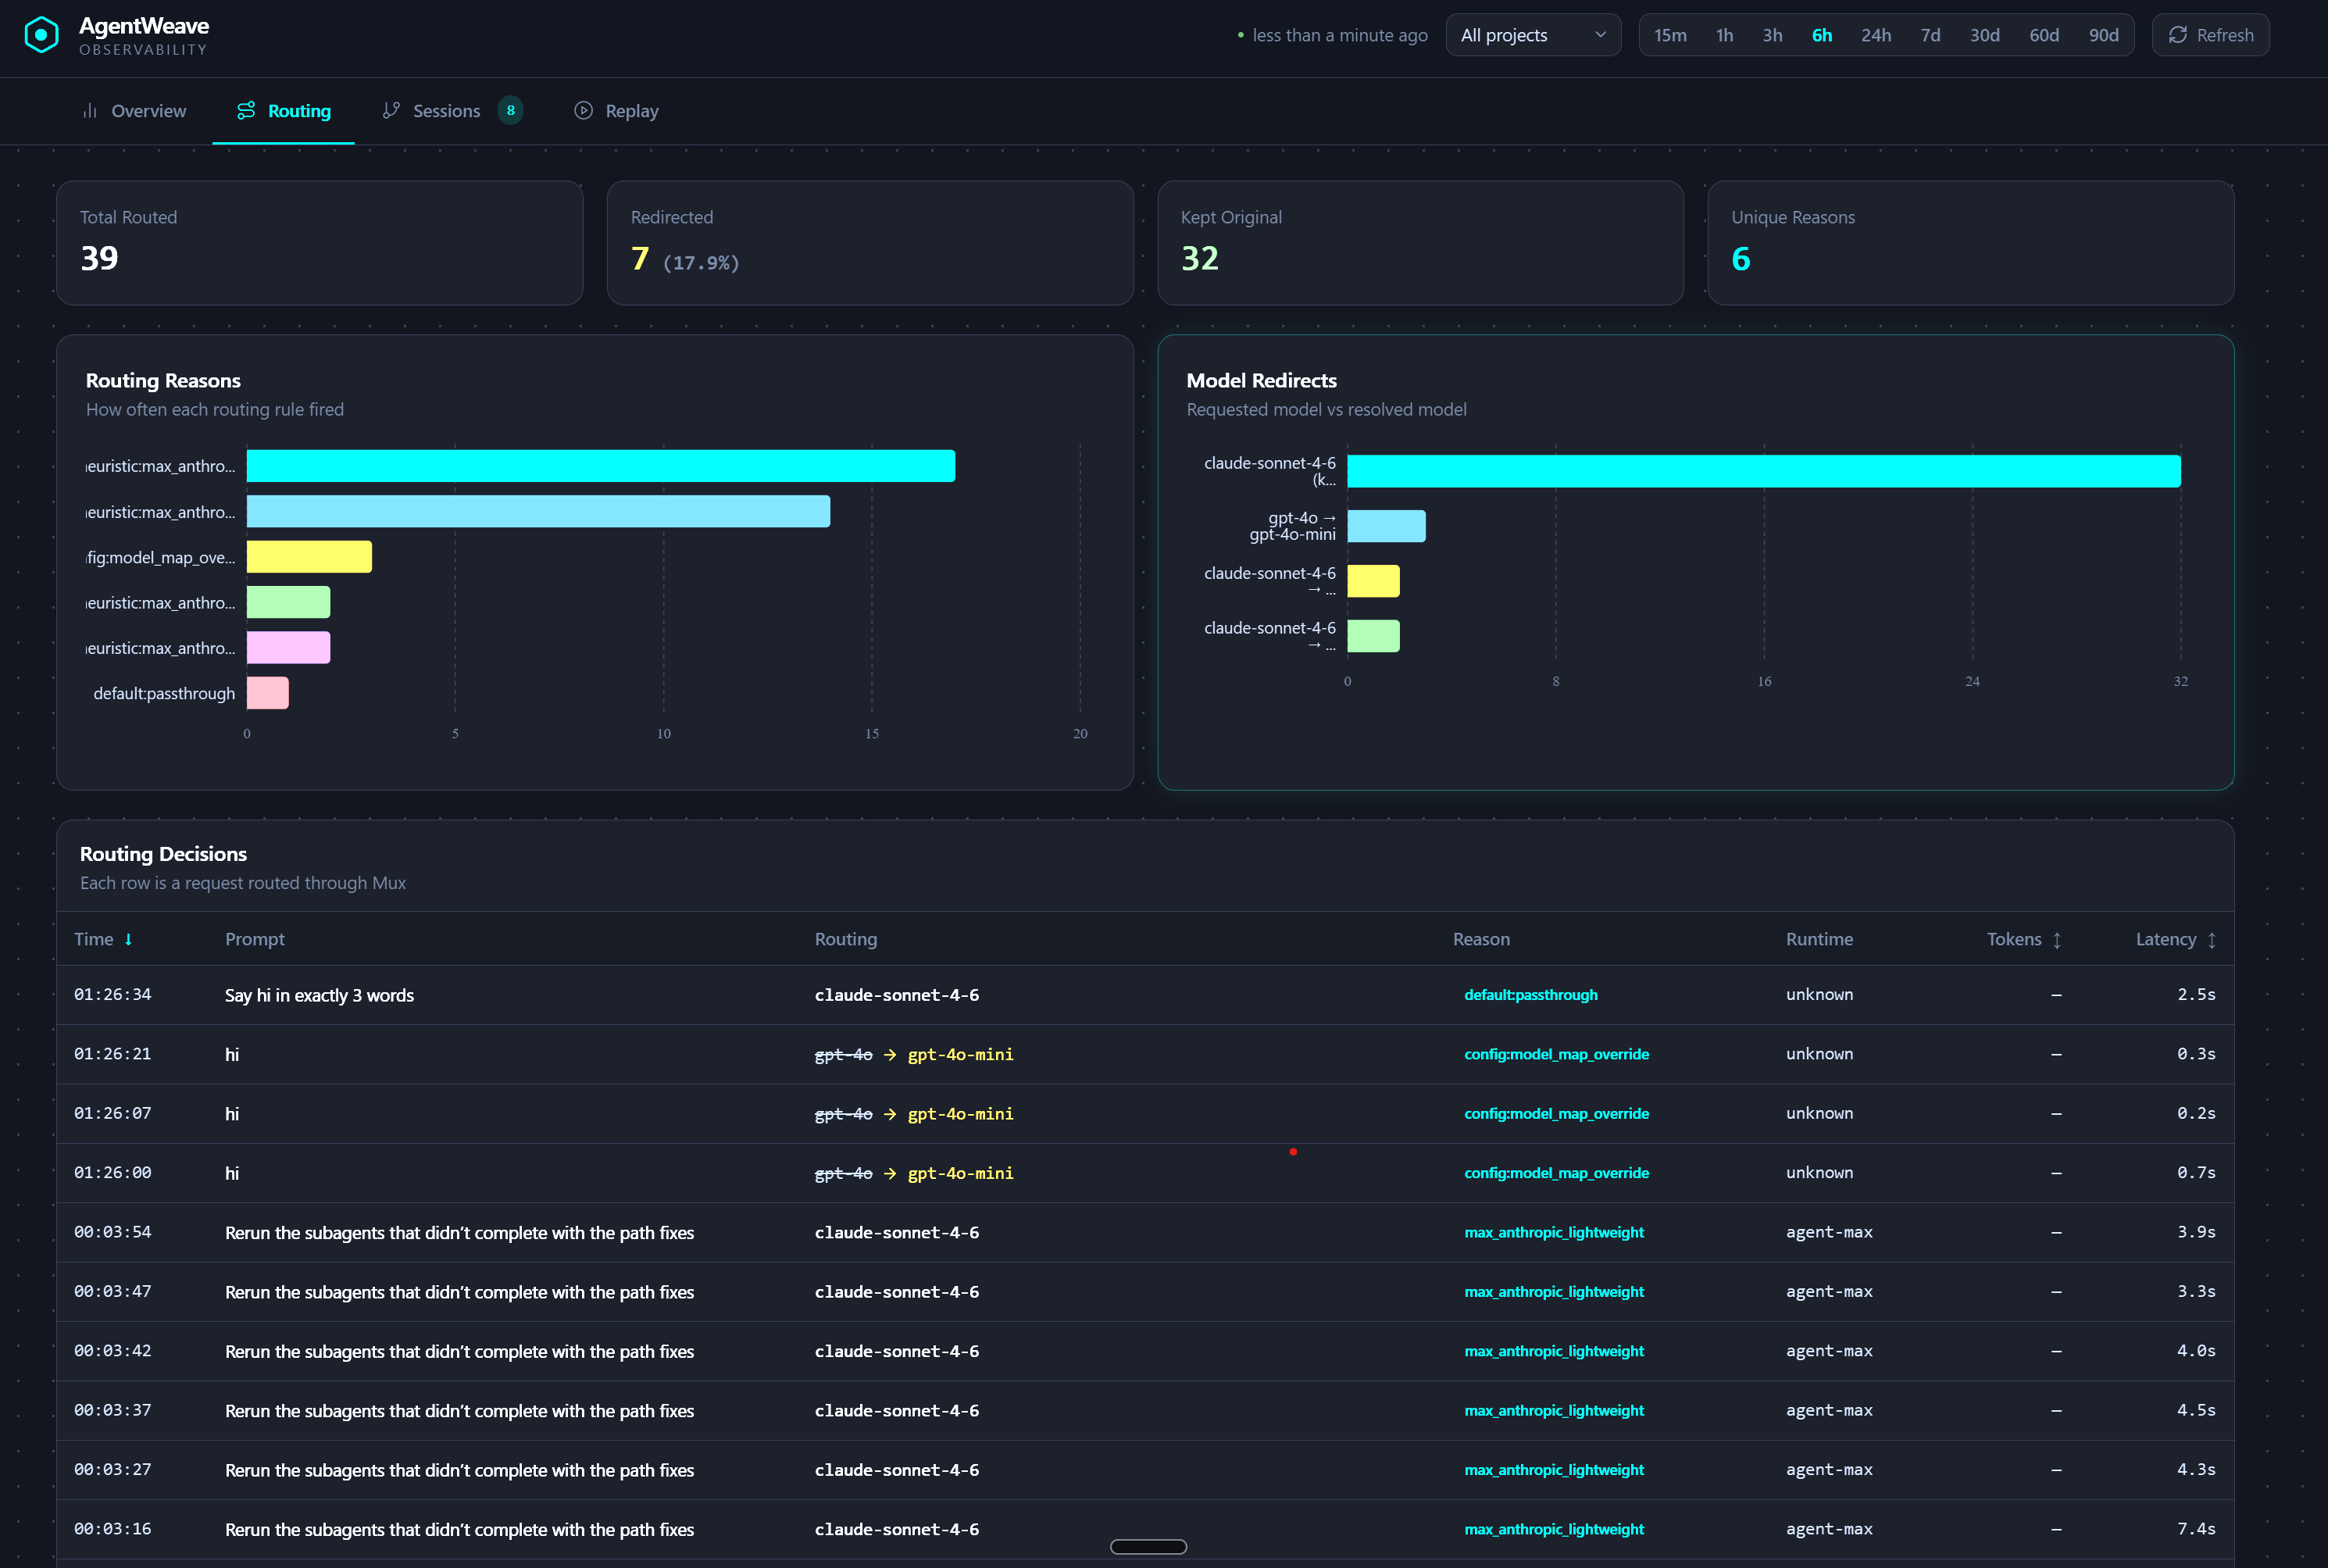Click the yellow model_map_override bar

tap(309, 557)
